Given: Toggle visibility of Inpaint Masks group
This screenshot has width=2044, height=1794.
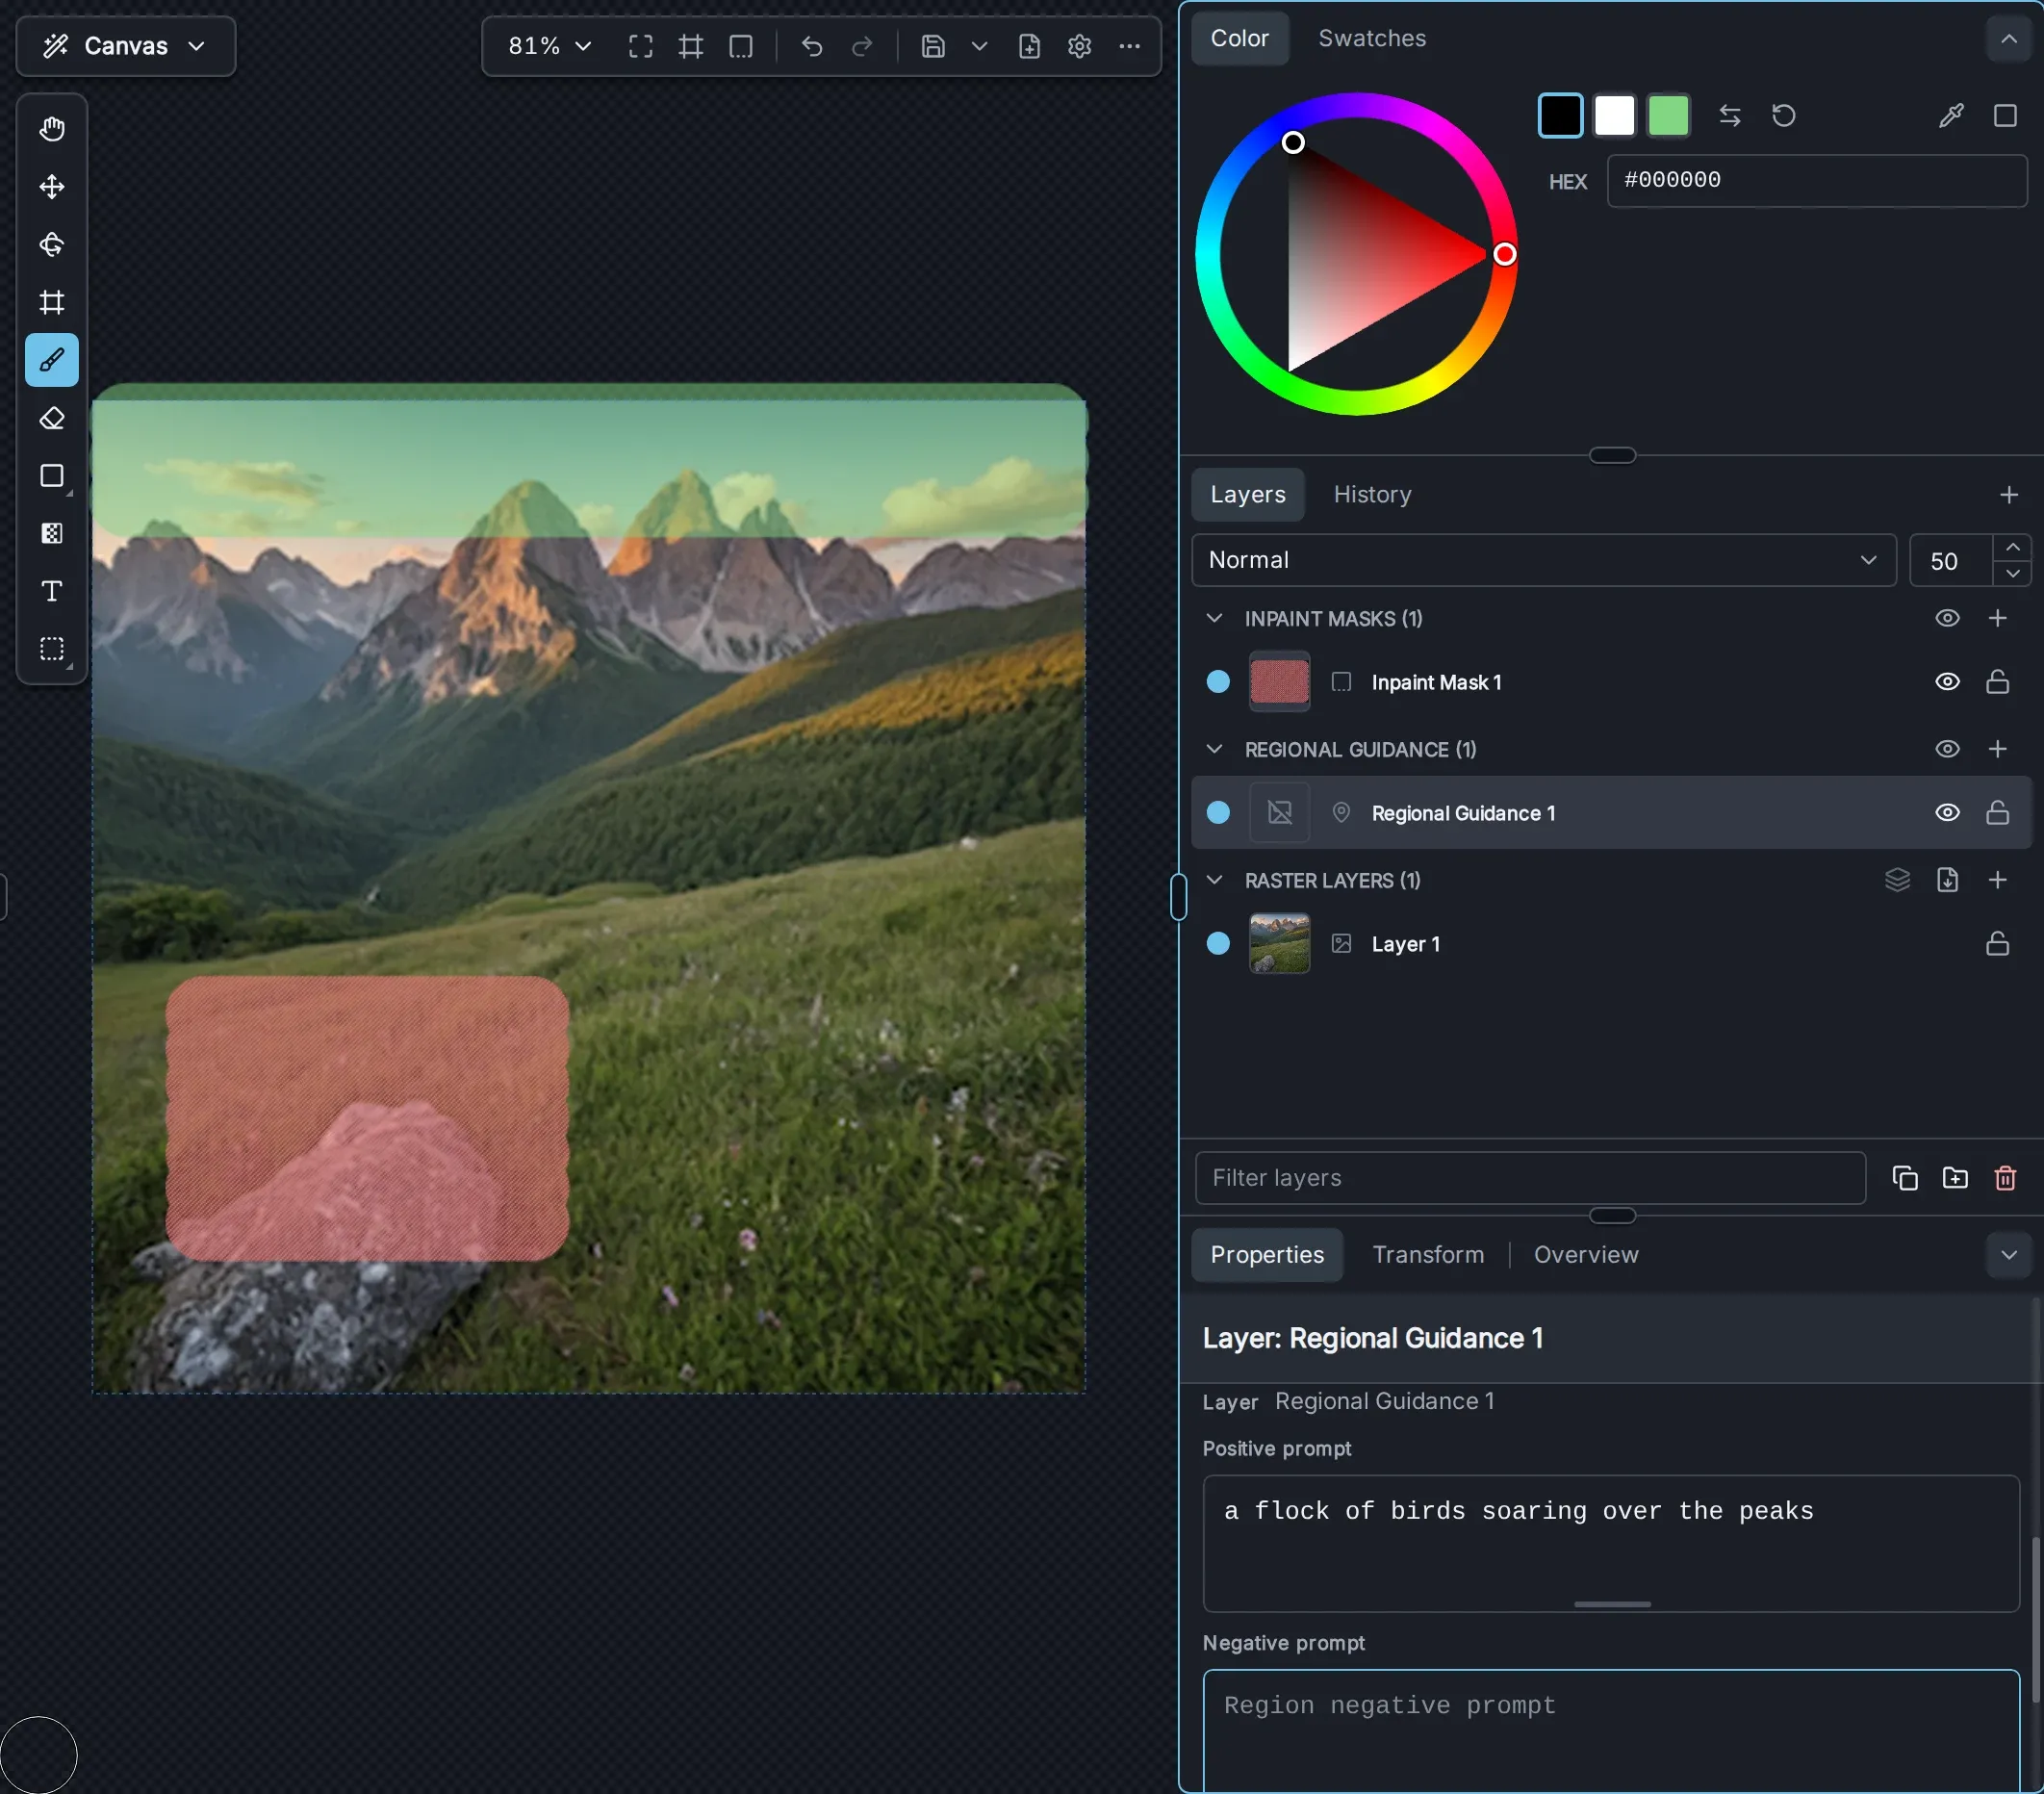Looking at the screenshot, I should tap(1947, 618).
